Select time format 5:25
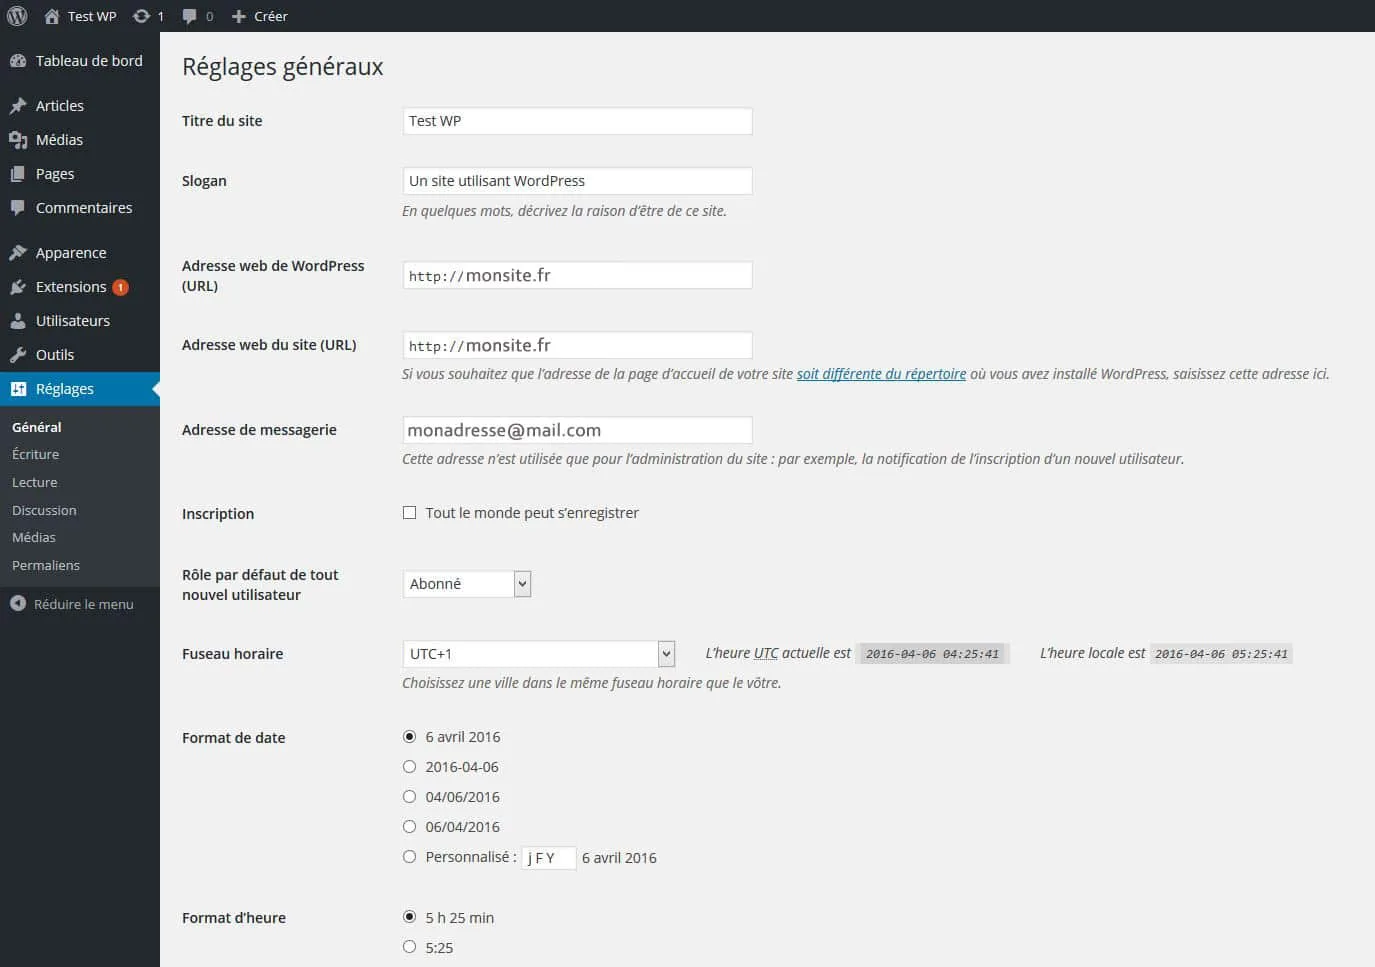 tap(409, 947)
